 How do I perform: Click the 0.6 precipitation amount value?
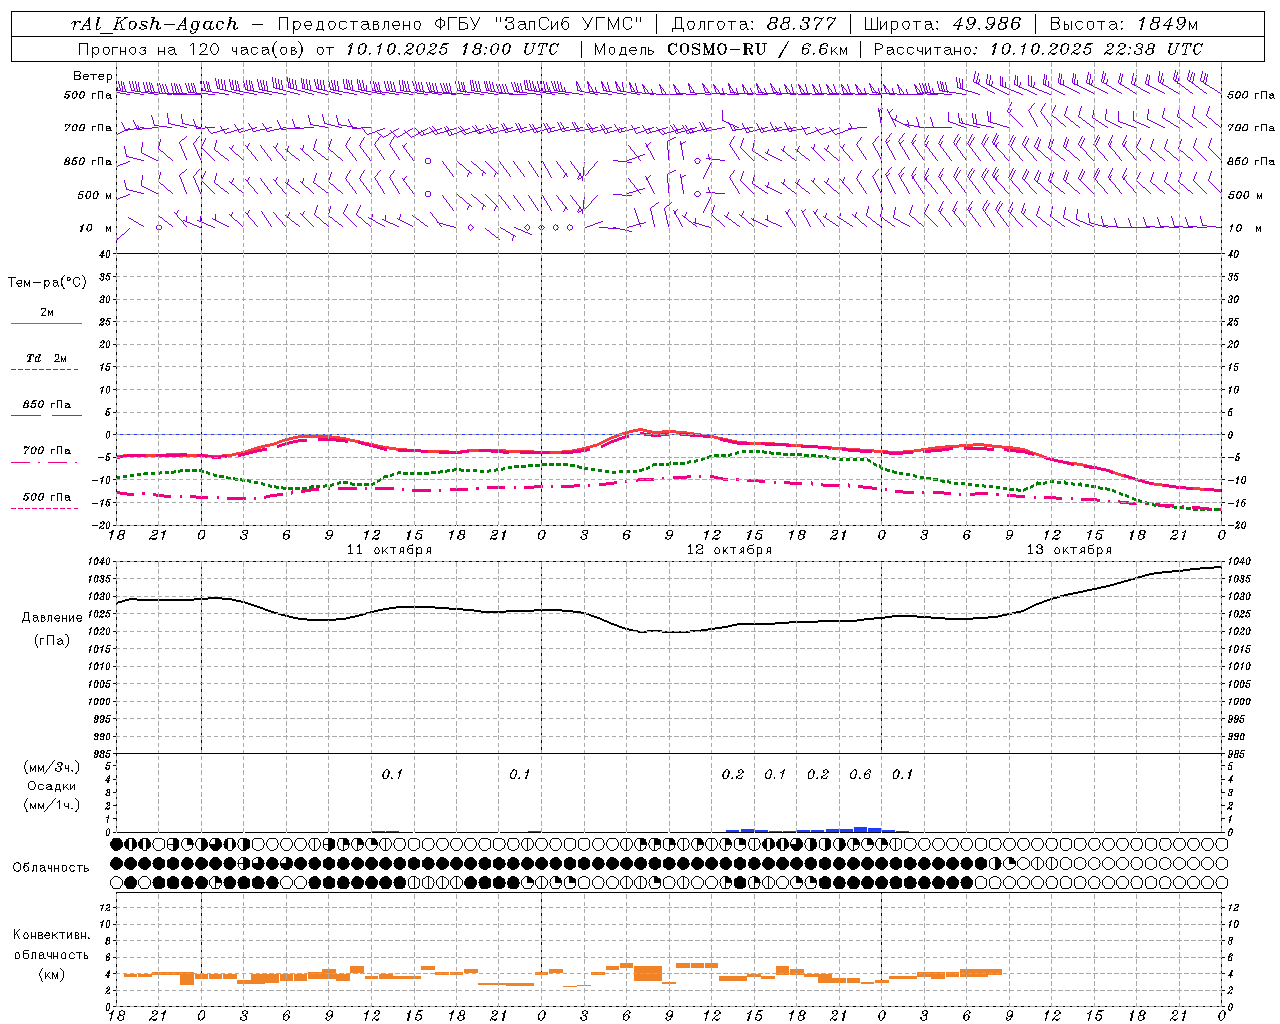coord(860,774)
